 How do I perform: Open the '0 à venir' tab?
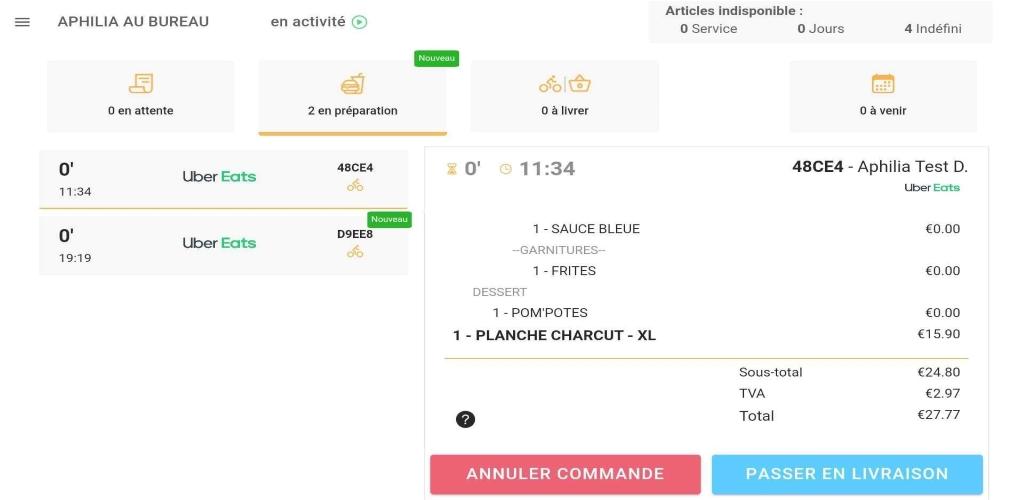coord(883,96)
